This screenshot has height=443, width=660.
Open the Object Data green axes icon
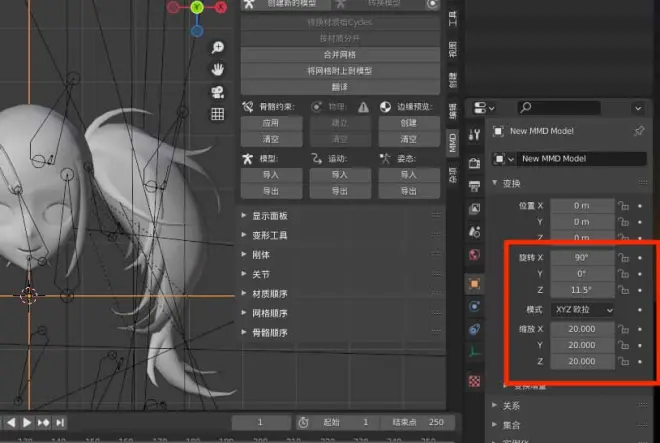coord(474,352)
